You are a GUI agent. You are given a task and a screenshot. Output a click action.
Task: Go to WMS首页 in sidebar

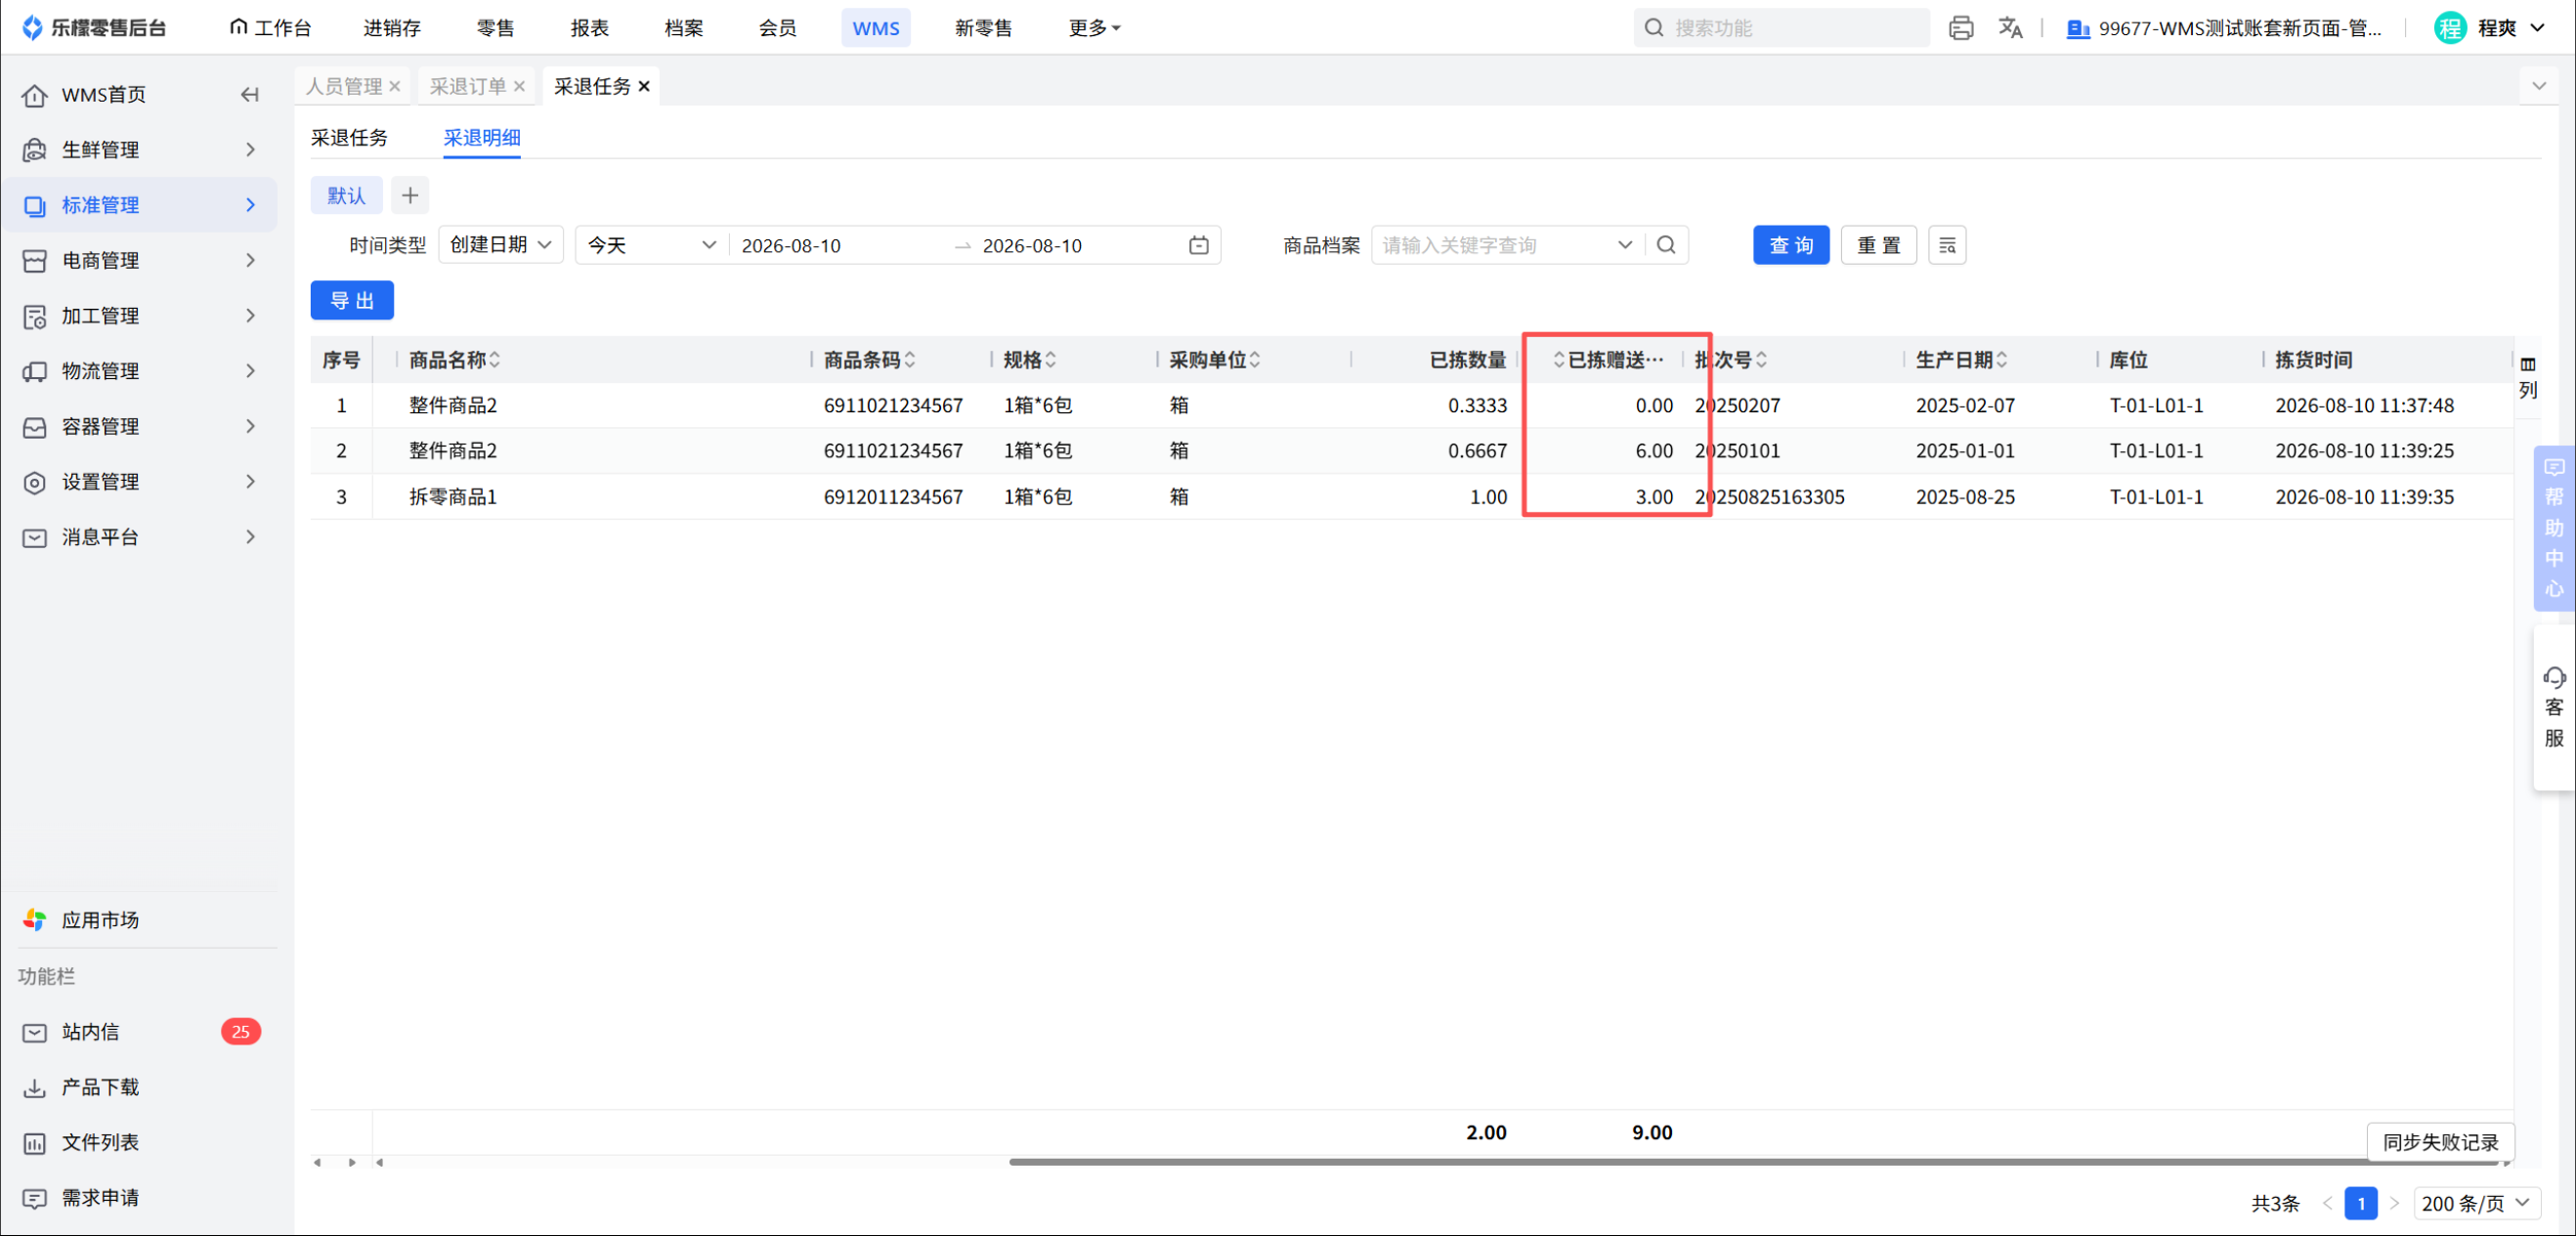click(x=103, y=95)
